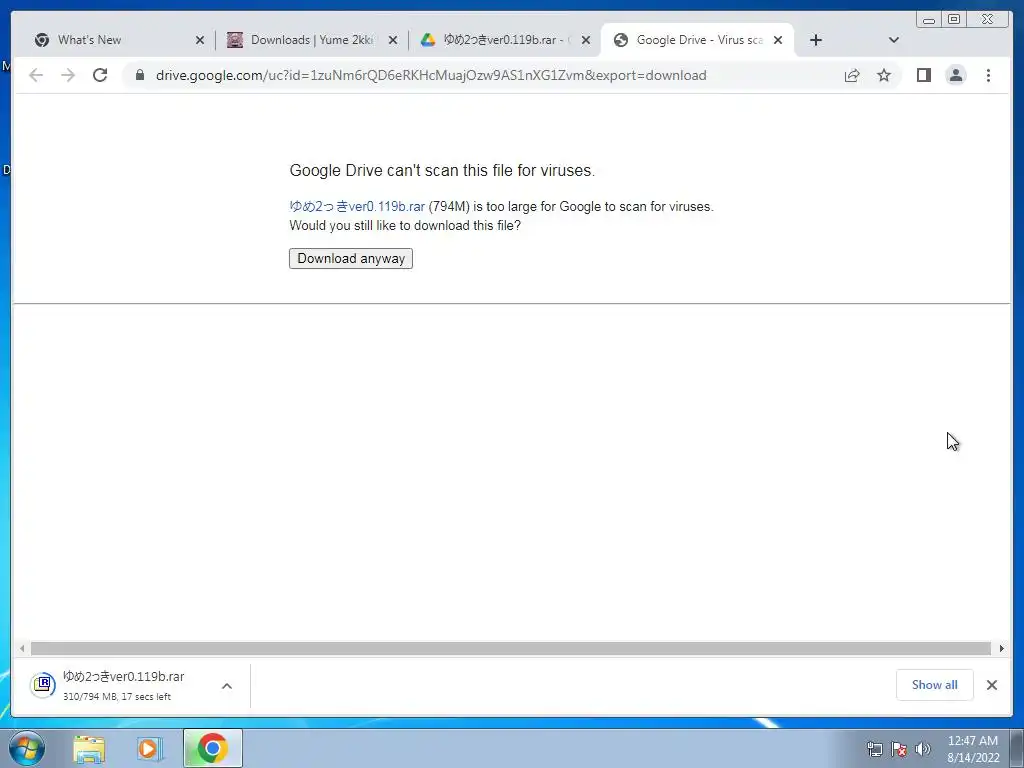The height and width of the screenshot is (768, 1024).
Task: Restore down the Chrome window
Action: point(954,20)
